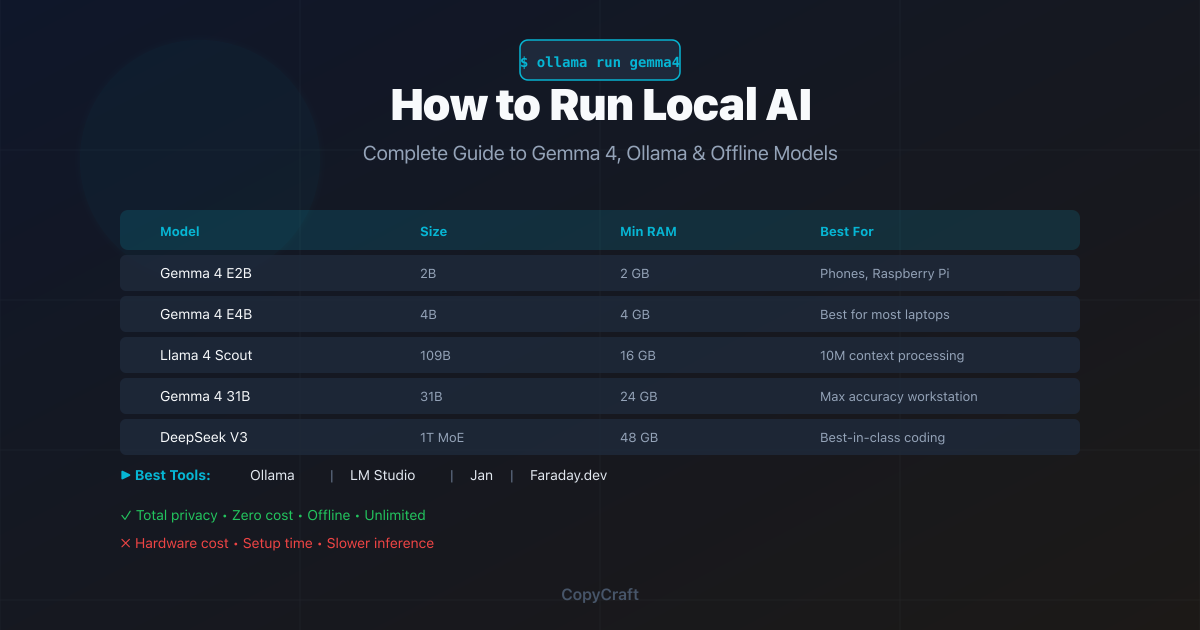Click the 'Best Tools:' label
1200x630 pixels.
point(172,475)
